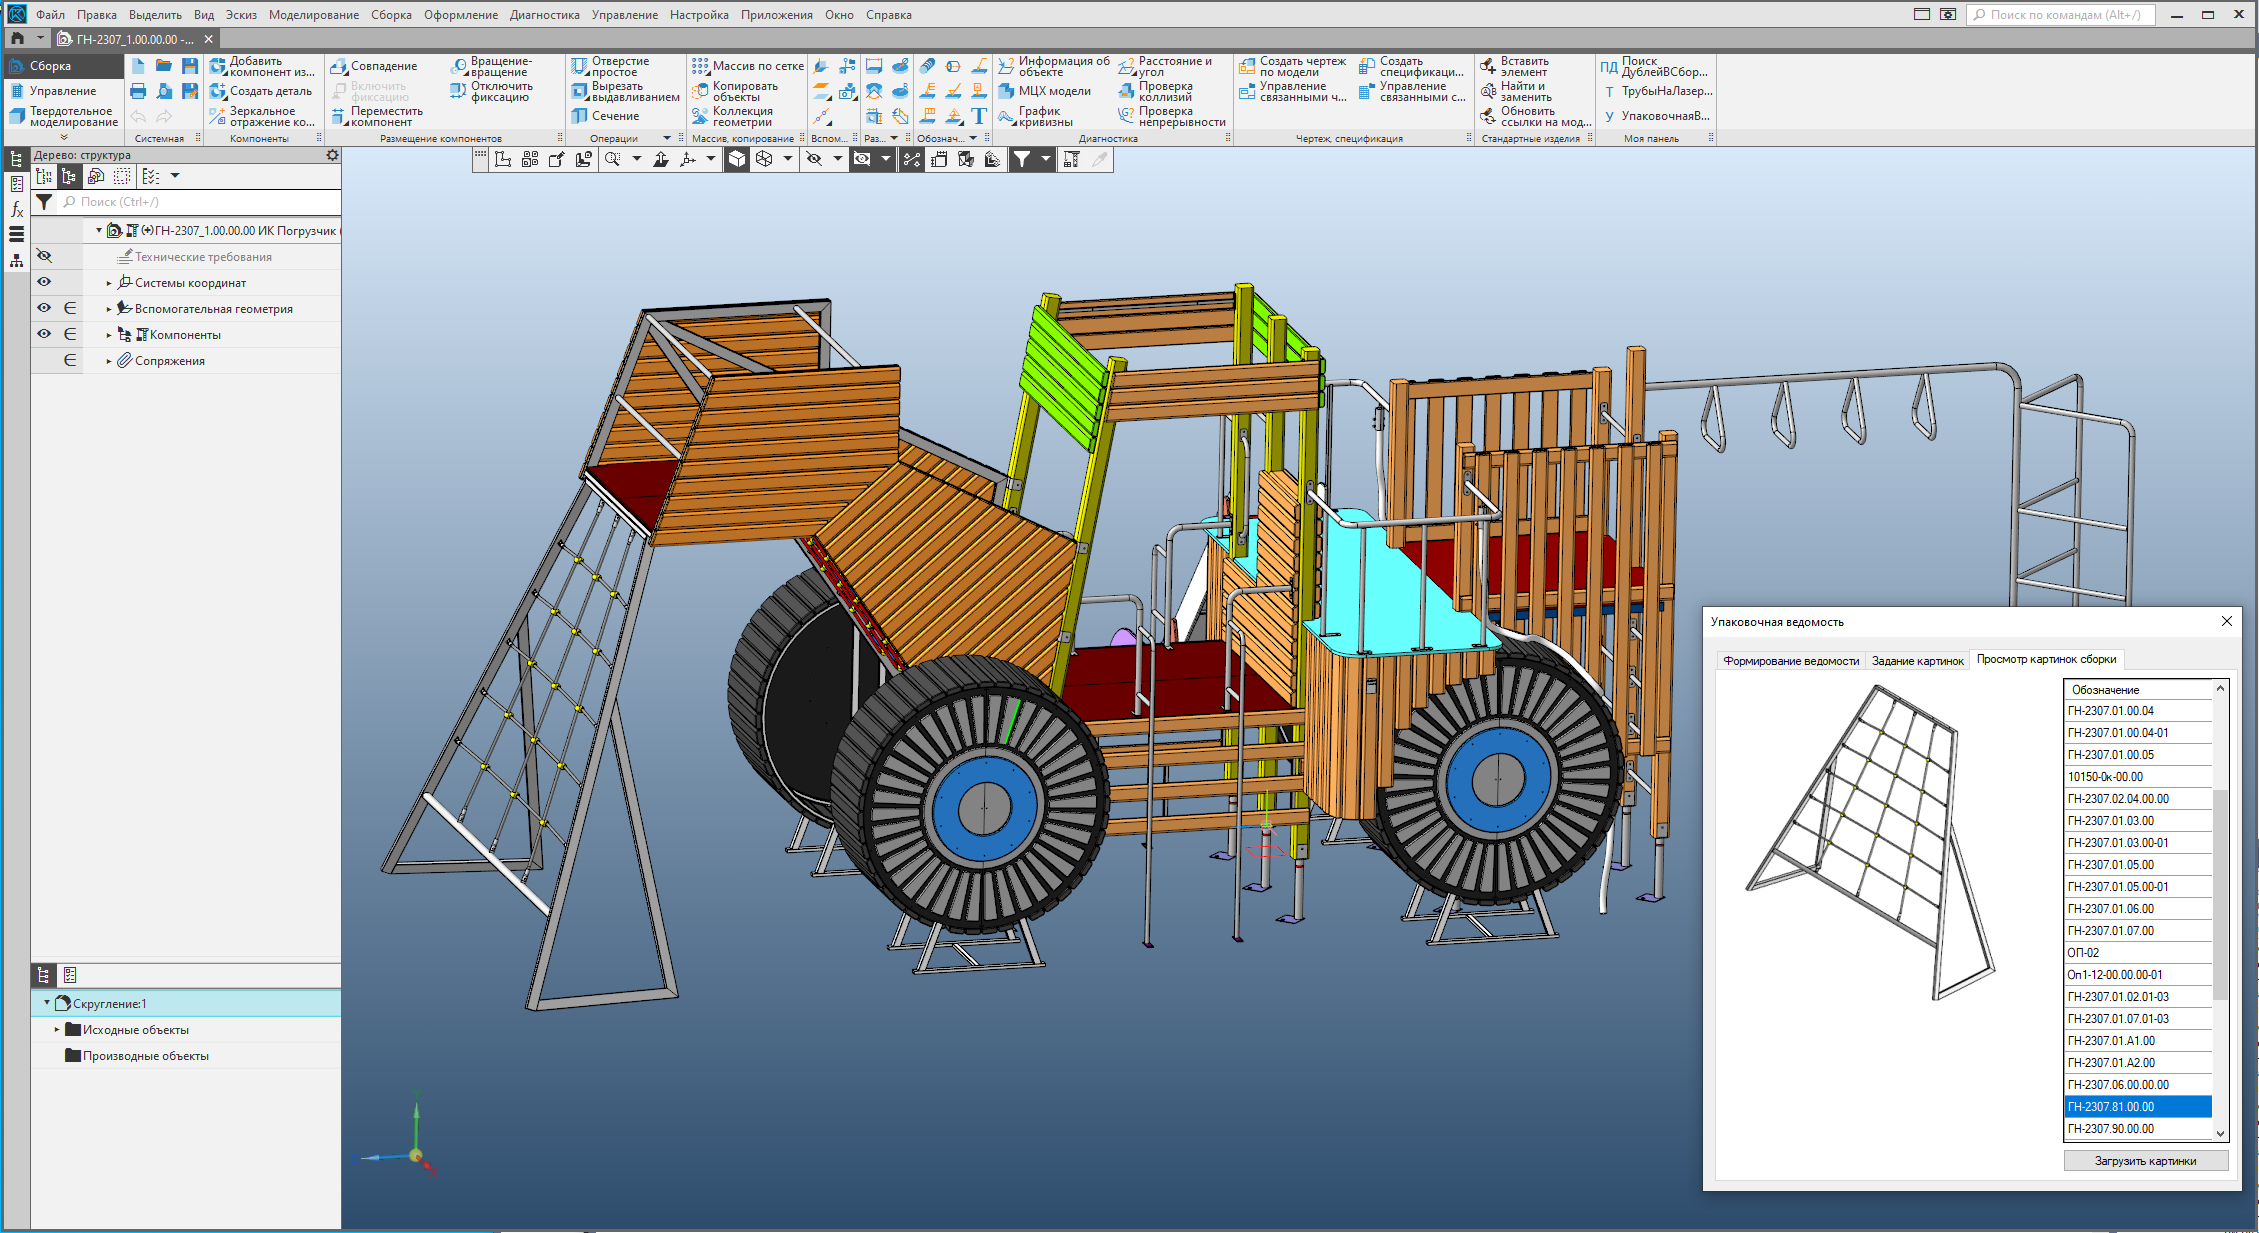This screenshot has width=2259, height=1233.
Task: Select ГН-2307.90.00.00 in designation list
Action: 2110,1129
